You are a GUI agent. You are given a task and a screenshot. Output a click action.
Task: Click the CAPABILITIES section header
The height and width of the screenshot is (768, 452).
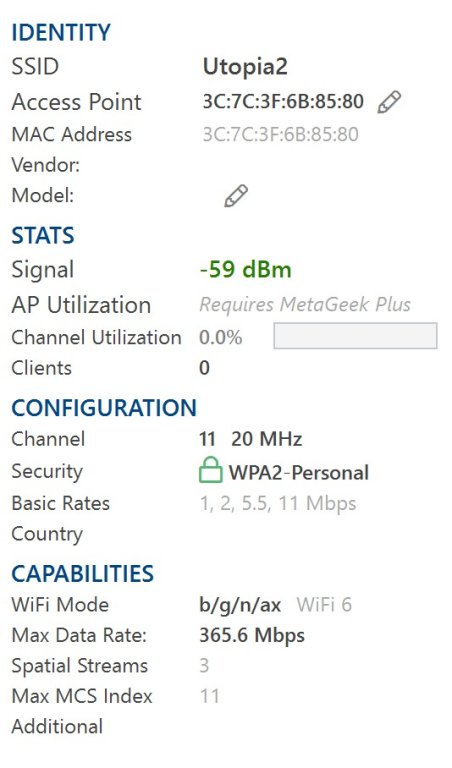pyautogui.click(x=83, y=574)
